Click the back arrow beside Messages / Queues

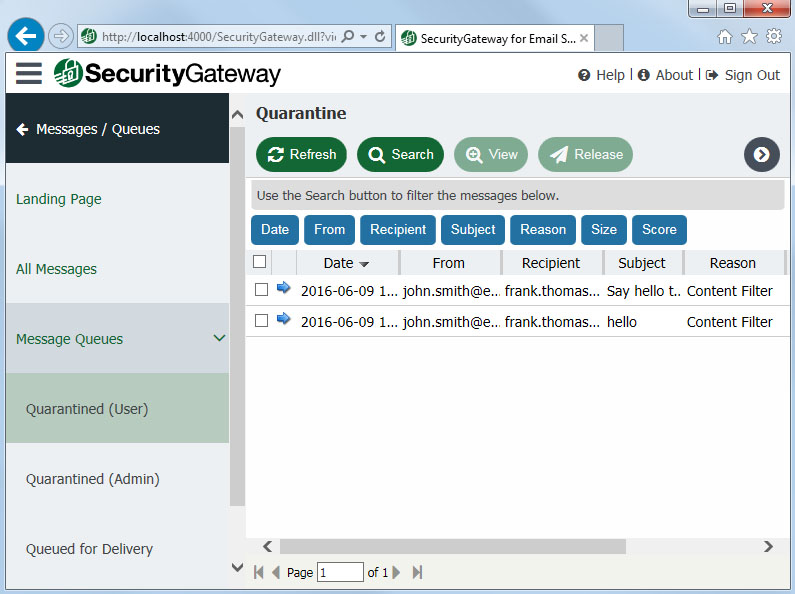click(x=22, y=129)
